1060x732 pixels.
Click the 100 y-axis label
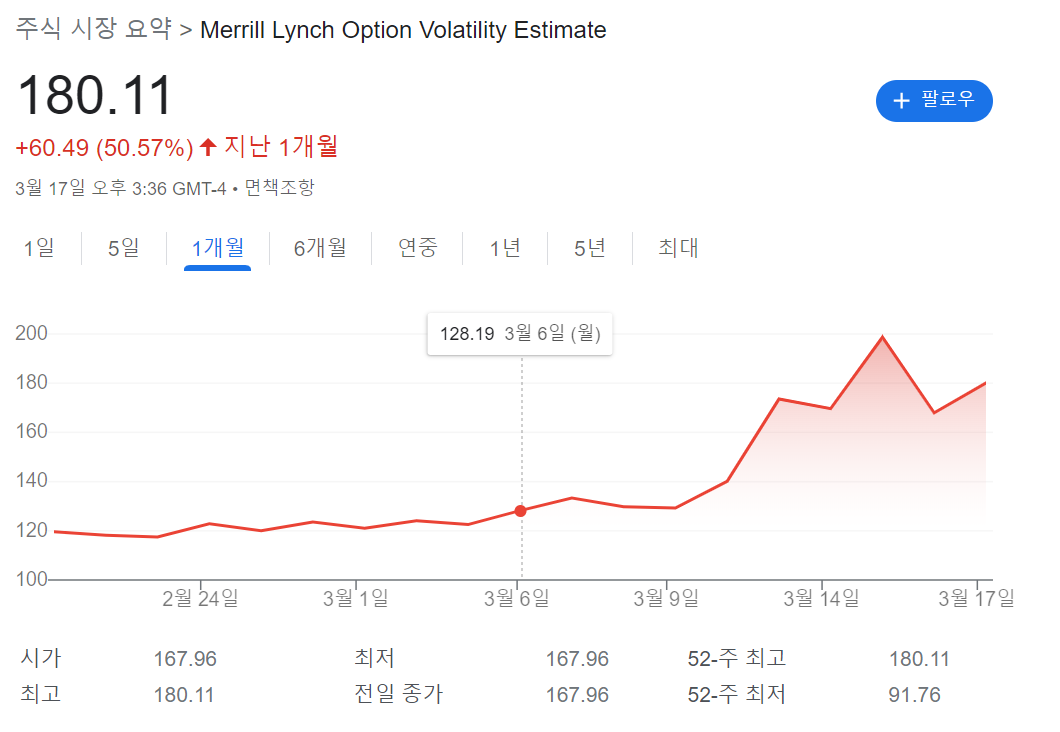tap(31, 579)
